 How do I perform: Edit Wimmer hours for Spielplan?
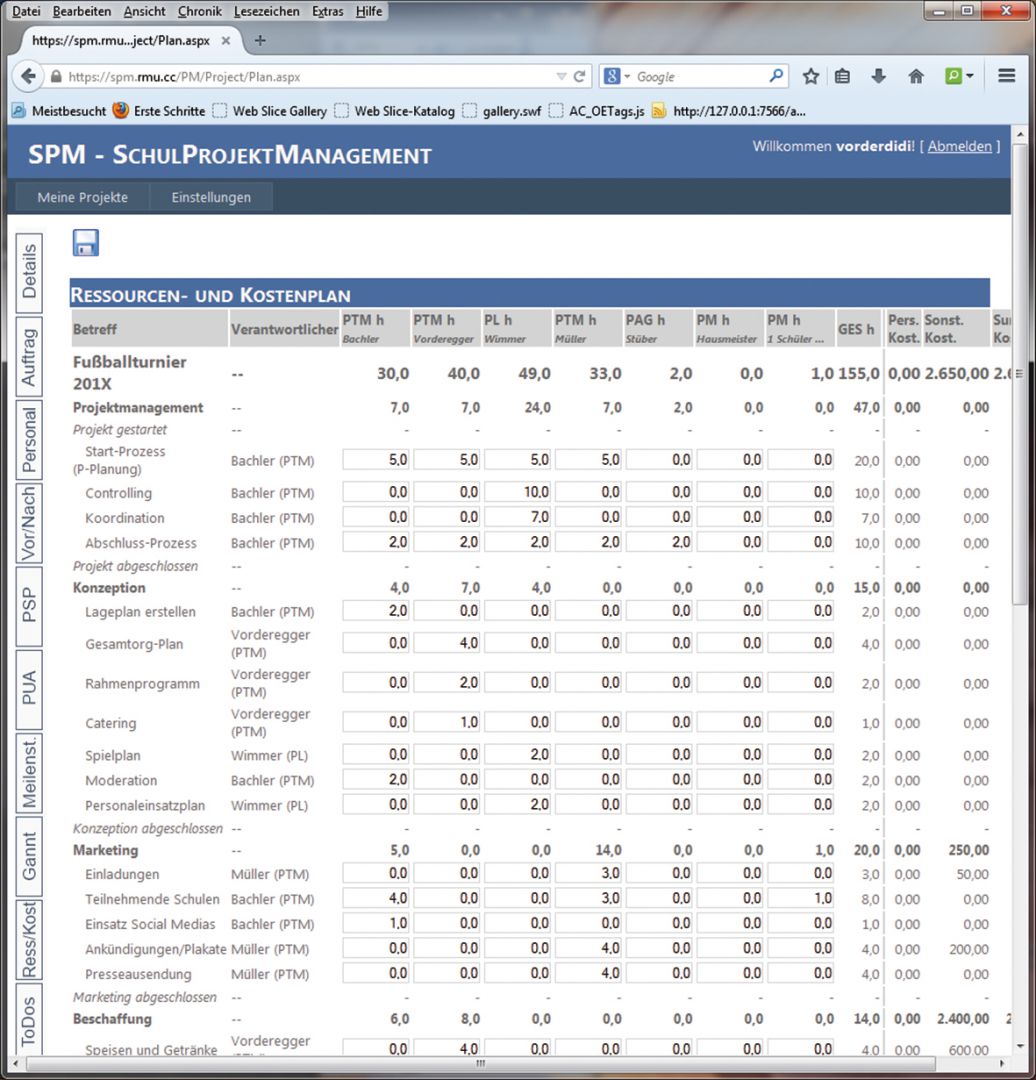[x=517, y=754]
